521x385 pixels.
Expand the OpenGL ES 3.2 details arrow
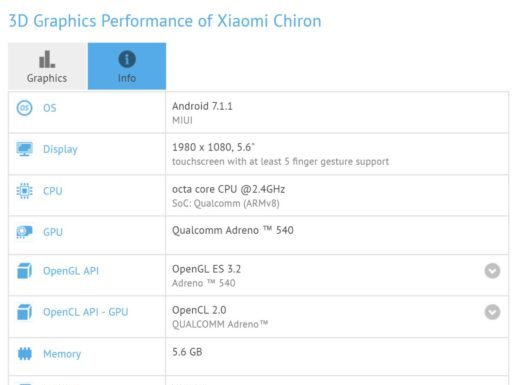[492, 271]
